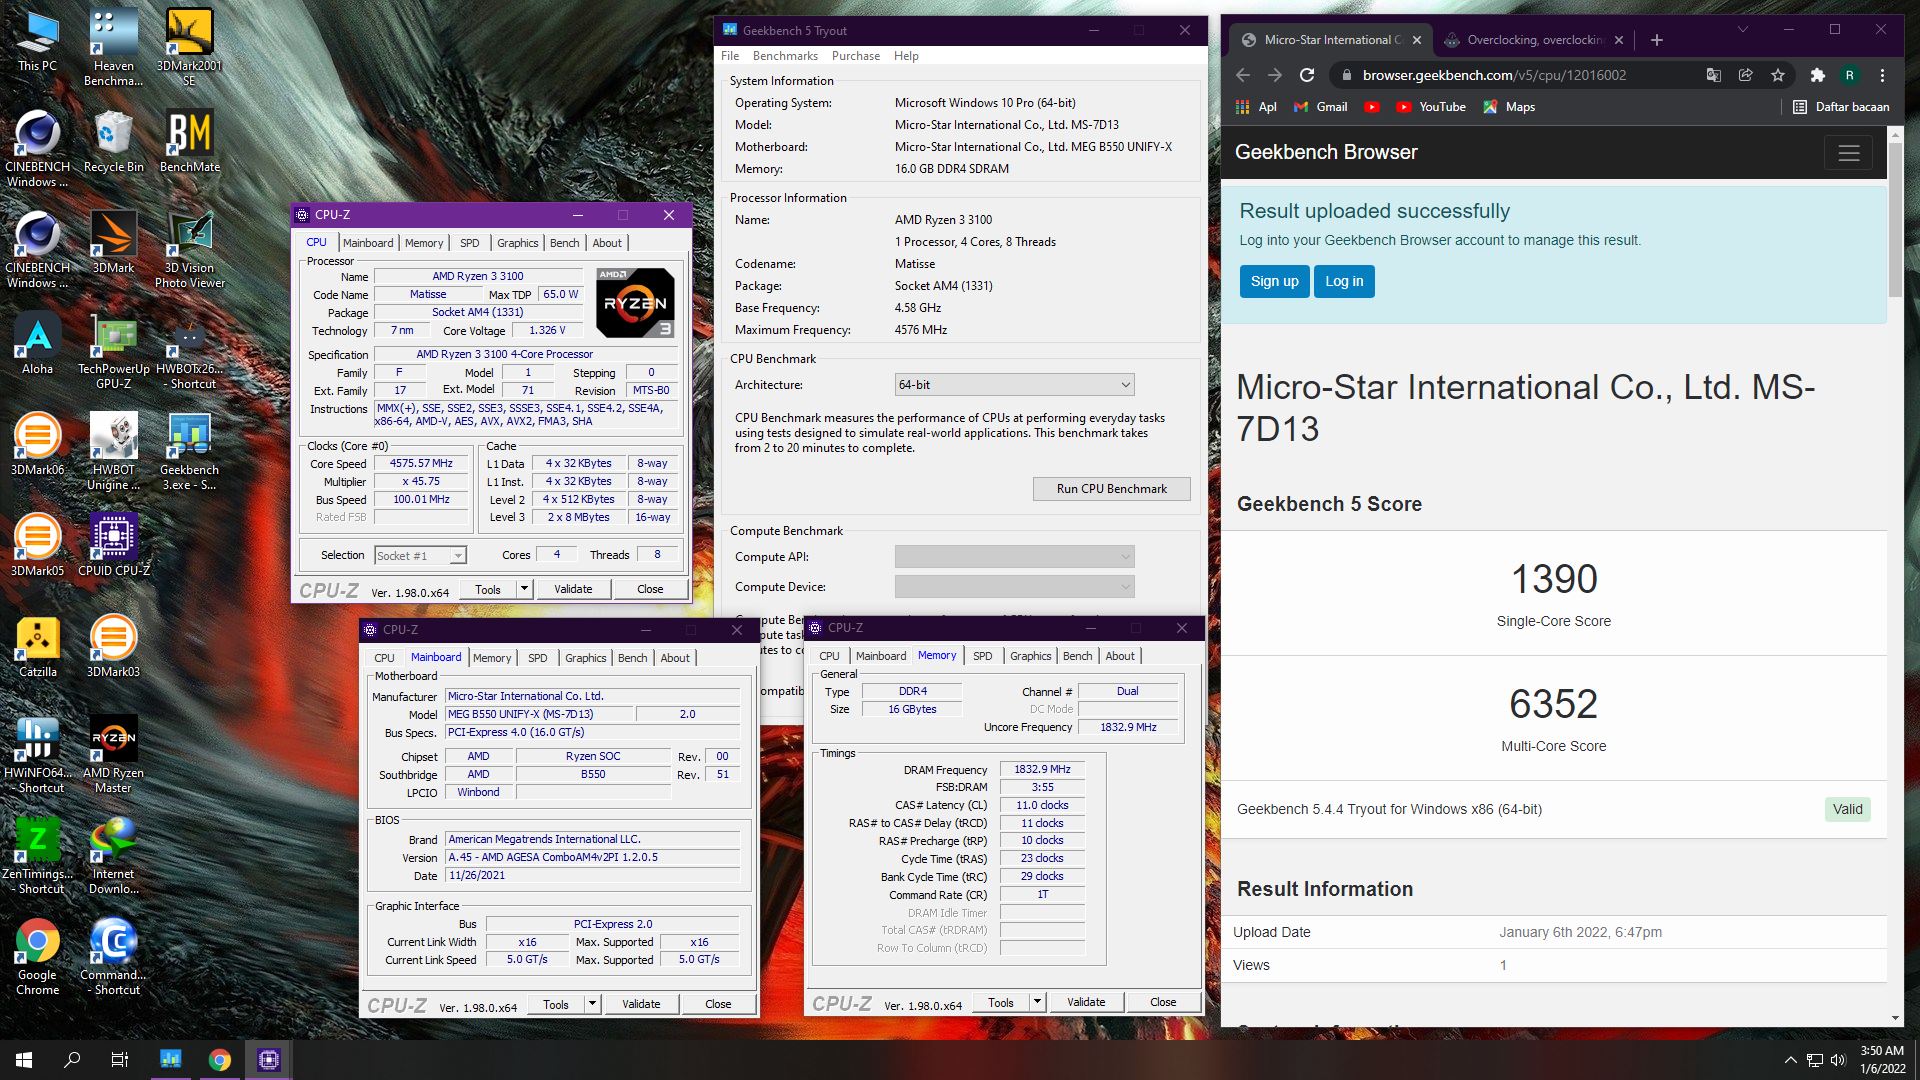
Task: Launch the Aloha desktop shortcut
Action: pyautogui.click(x=37, y=343)
